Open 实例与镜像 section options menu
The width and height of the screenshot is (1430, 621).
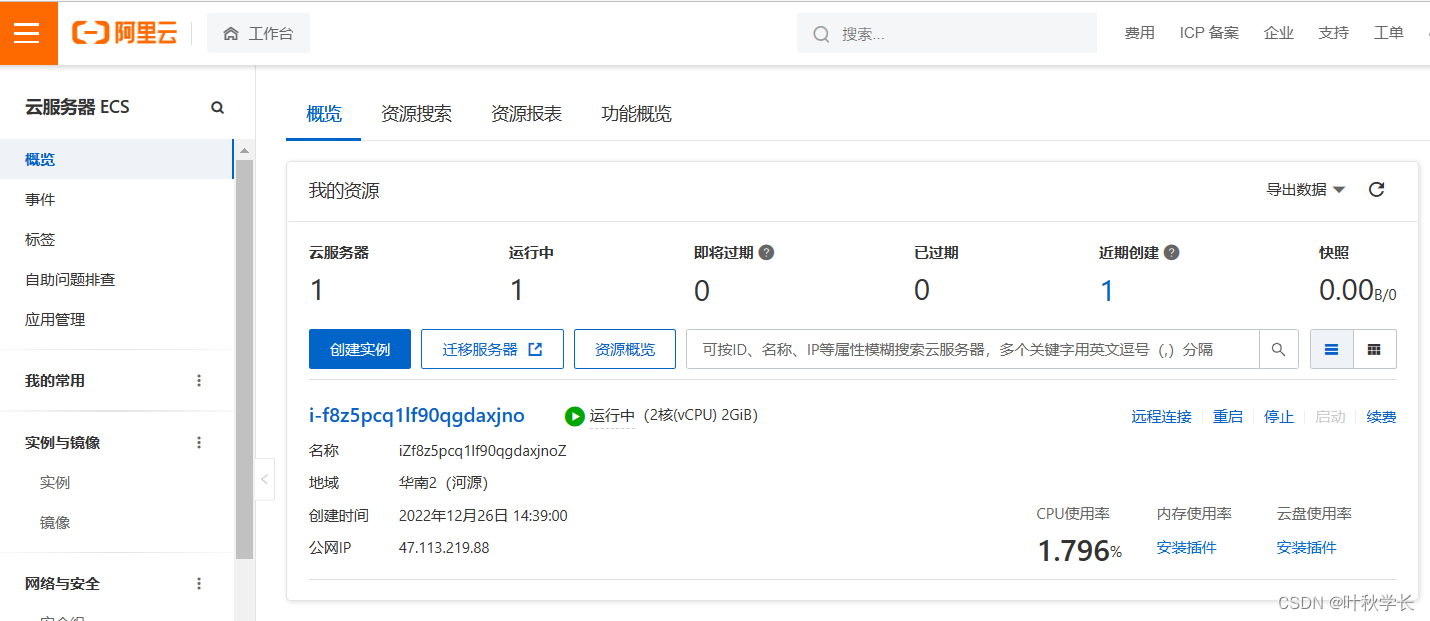tap(199, 443)
